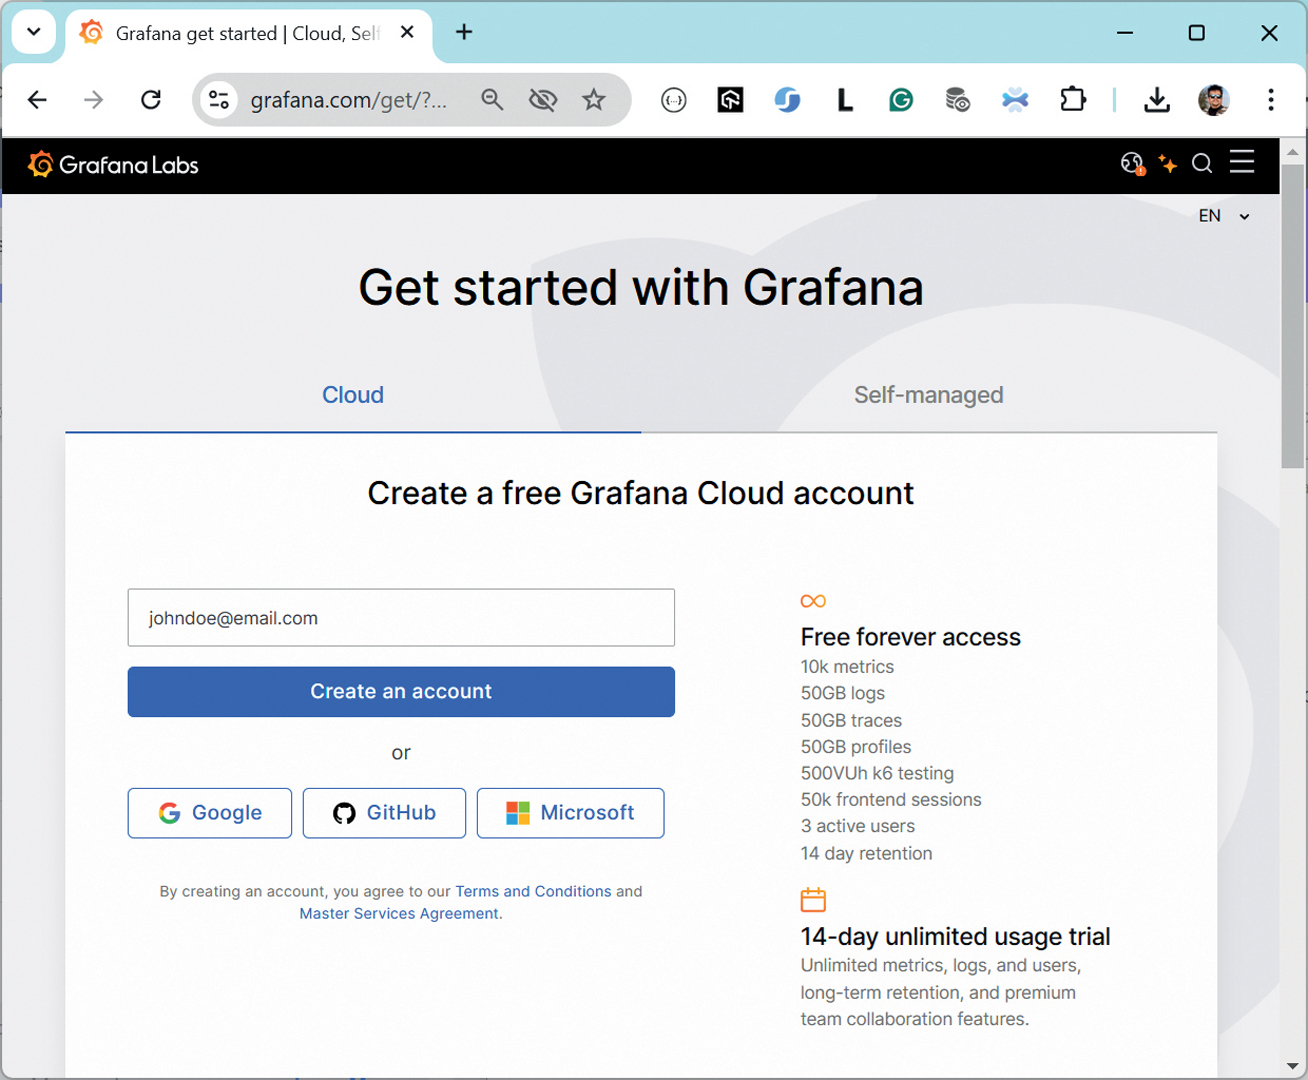Click the email input field
Viewport: 1308px width, 1080px height.
401,618
